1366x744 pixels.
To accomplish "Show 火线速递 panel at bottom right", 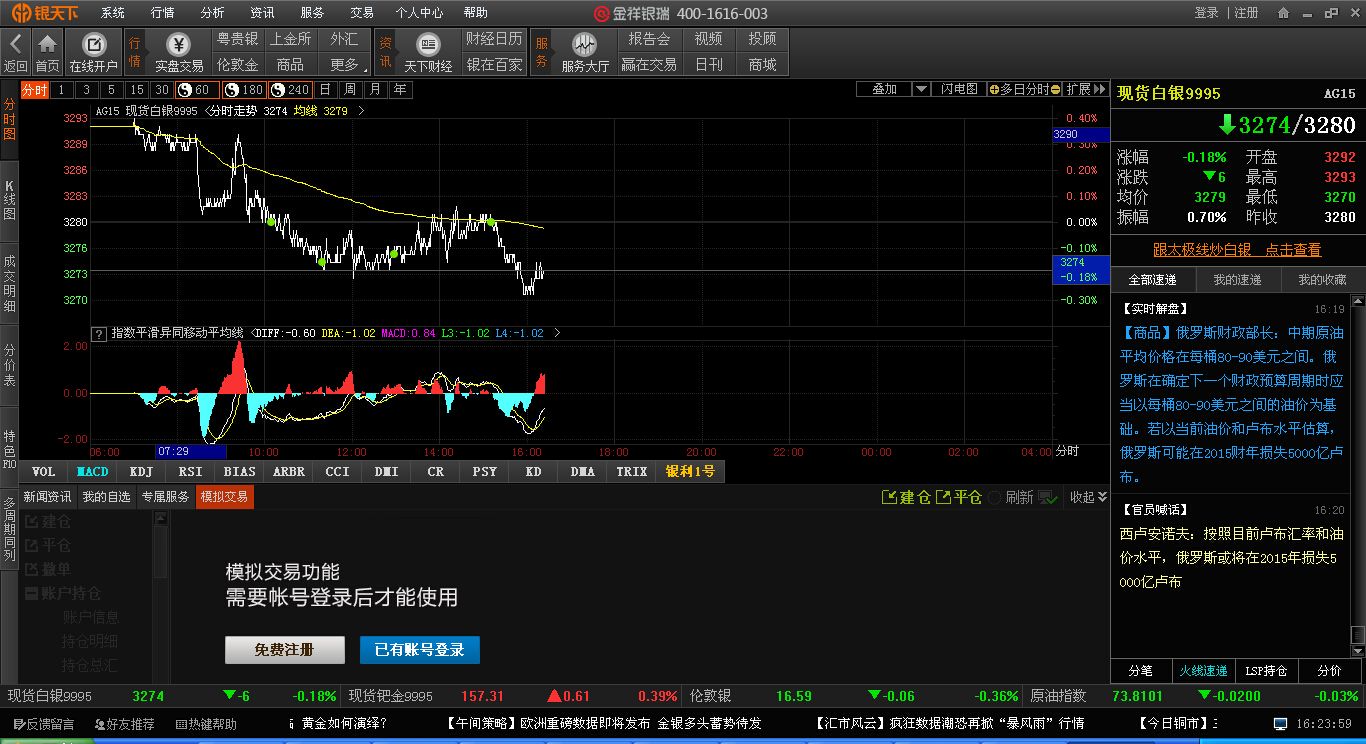I will pos(1203,671).
